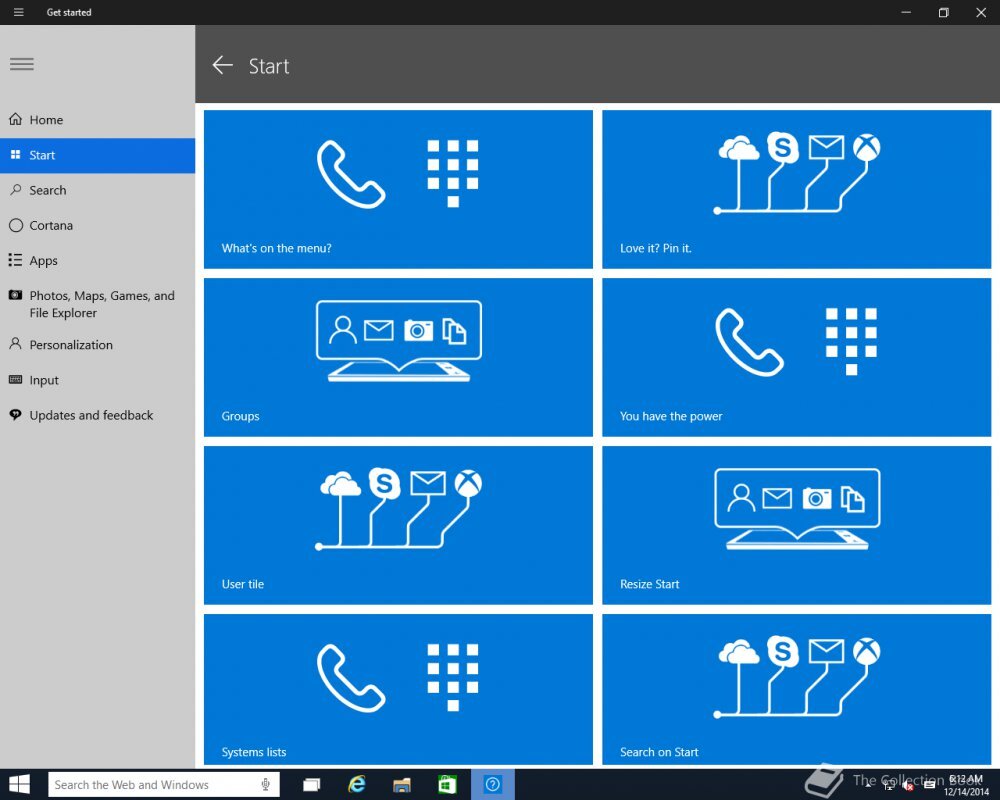Screen dimensions: 1000x800
Task: Open the title bar hamburger menu
Action: pyautogui.click(x=18, y=12)
